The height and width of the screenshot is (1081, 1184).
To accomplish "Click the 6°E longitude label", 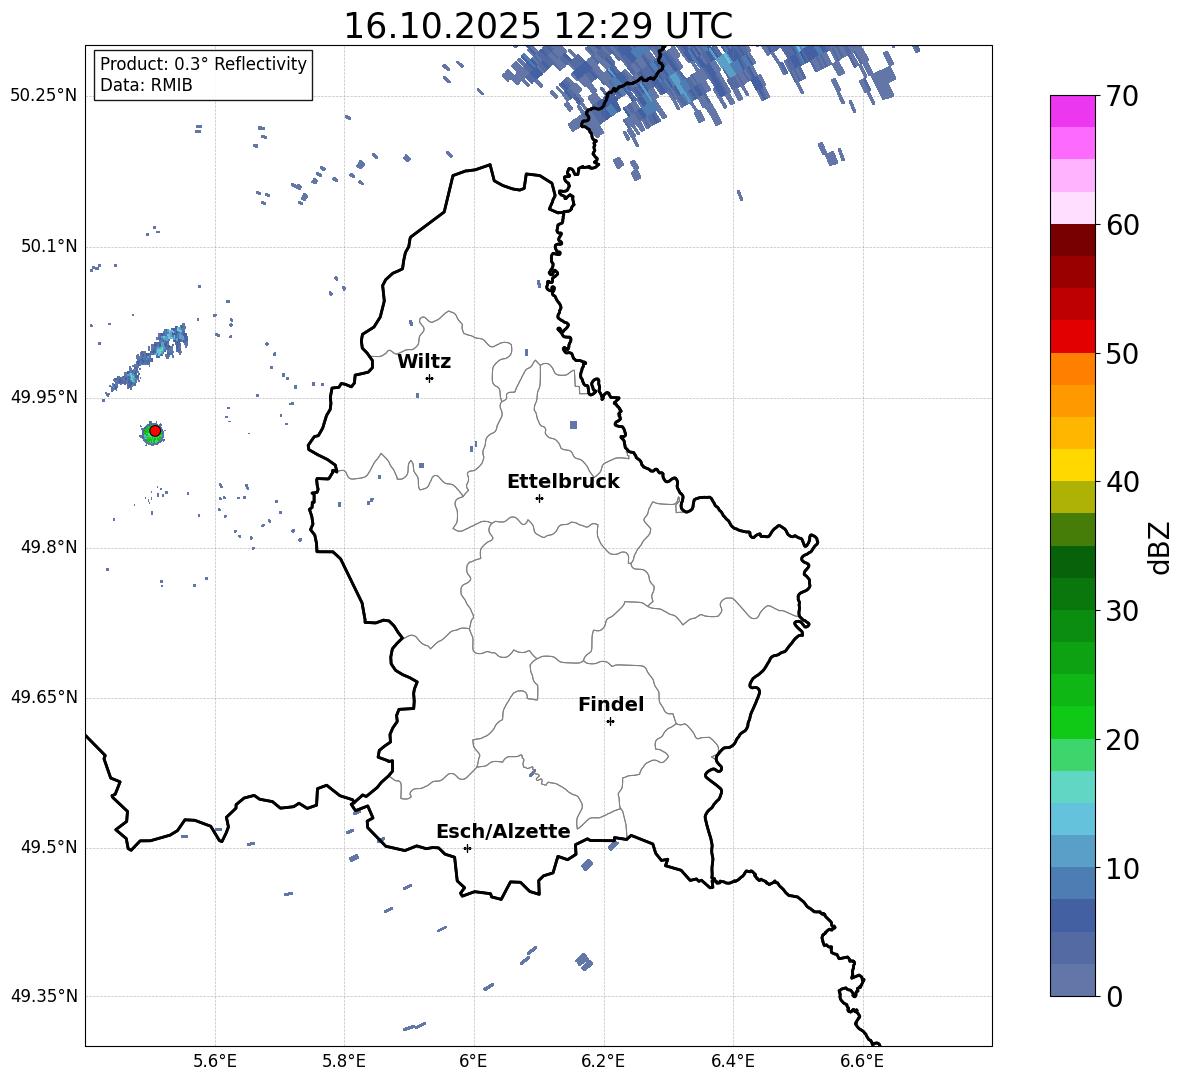I will pos(473,1061).
